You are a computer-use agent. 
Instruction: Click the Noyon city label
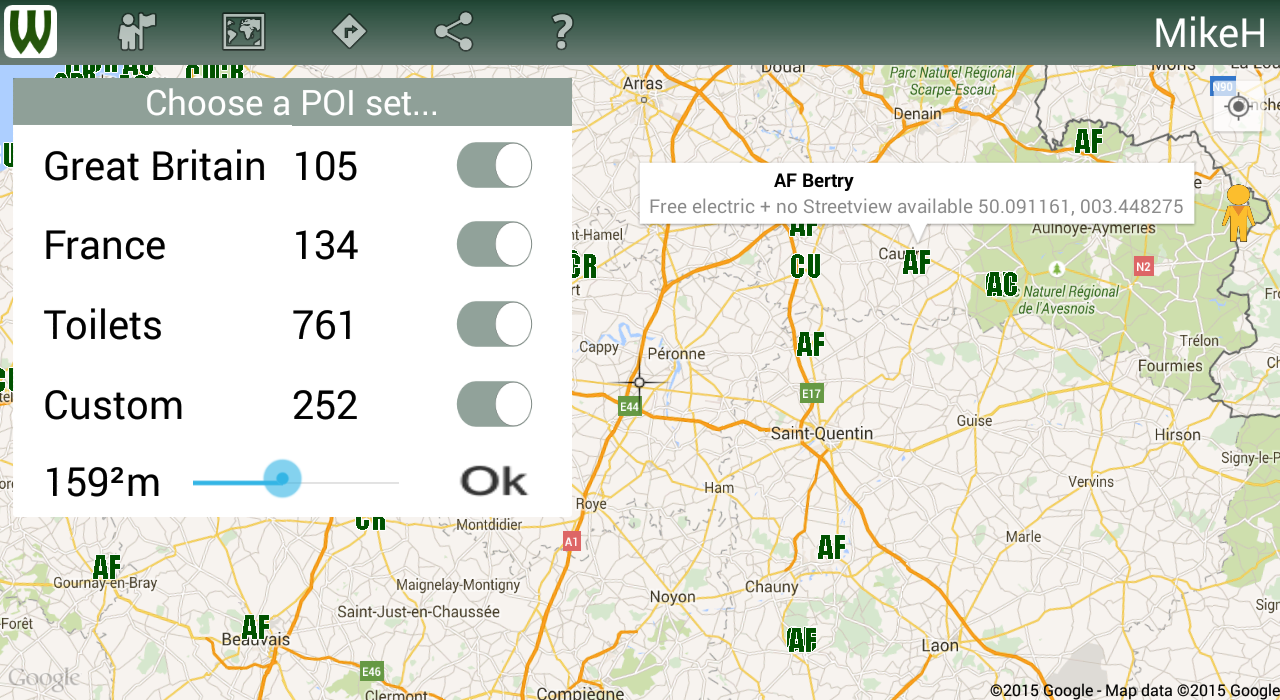[x=672, y=597]
